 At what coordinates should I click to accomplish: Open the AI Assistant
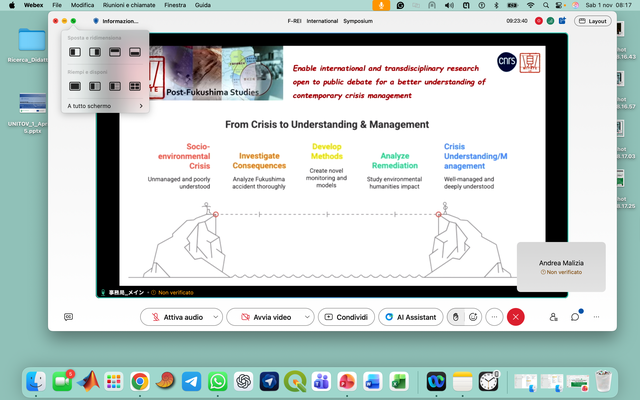(x=411, y=317)
